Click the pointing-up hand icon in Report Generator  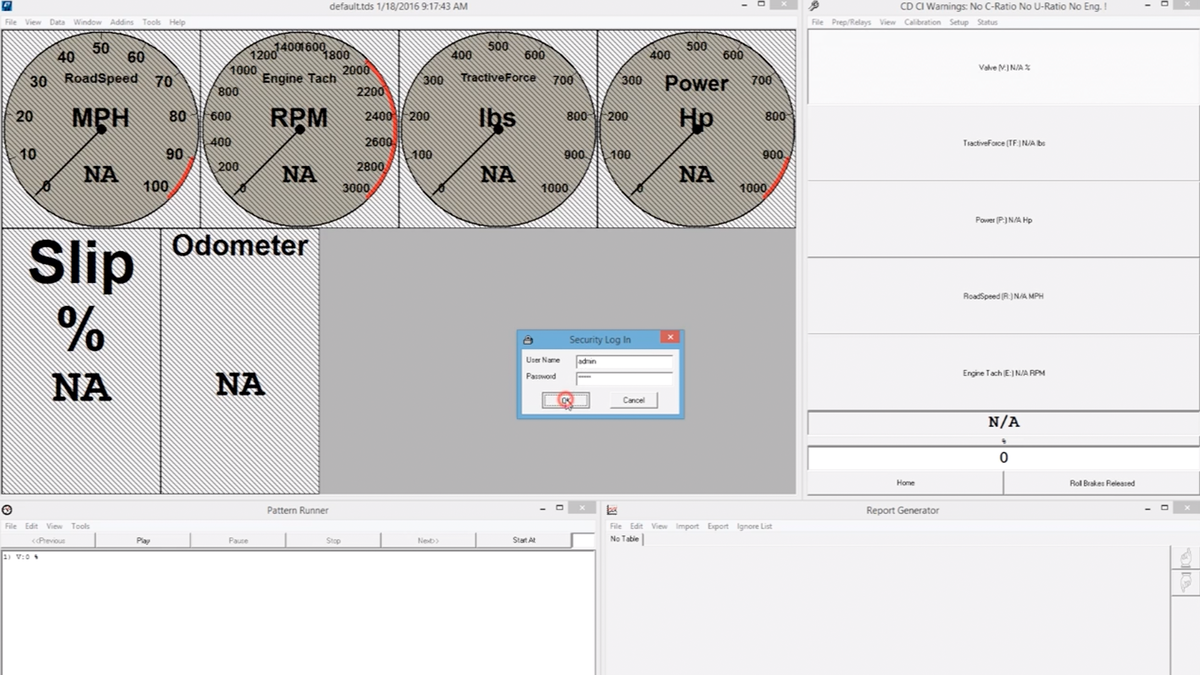pyautogui.click(x=1185, y=558)
